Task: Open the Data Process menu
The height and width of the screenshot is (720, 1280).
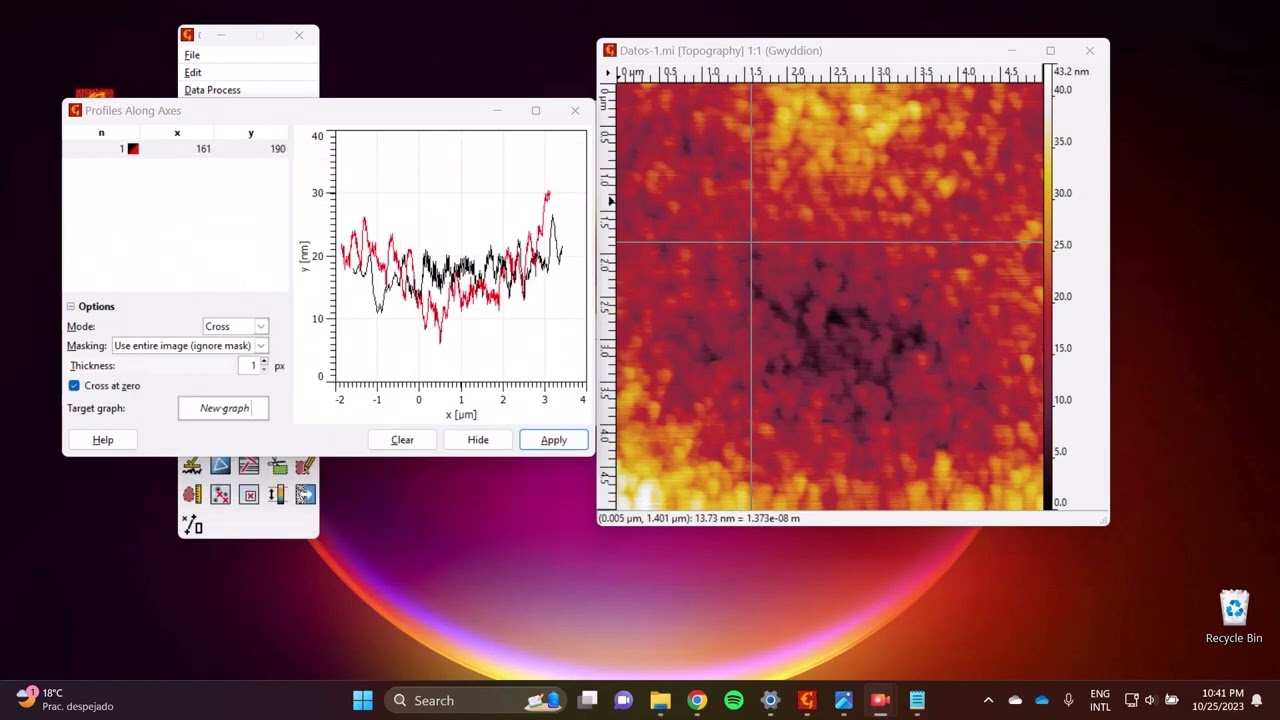Action: point(212,90)
